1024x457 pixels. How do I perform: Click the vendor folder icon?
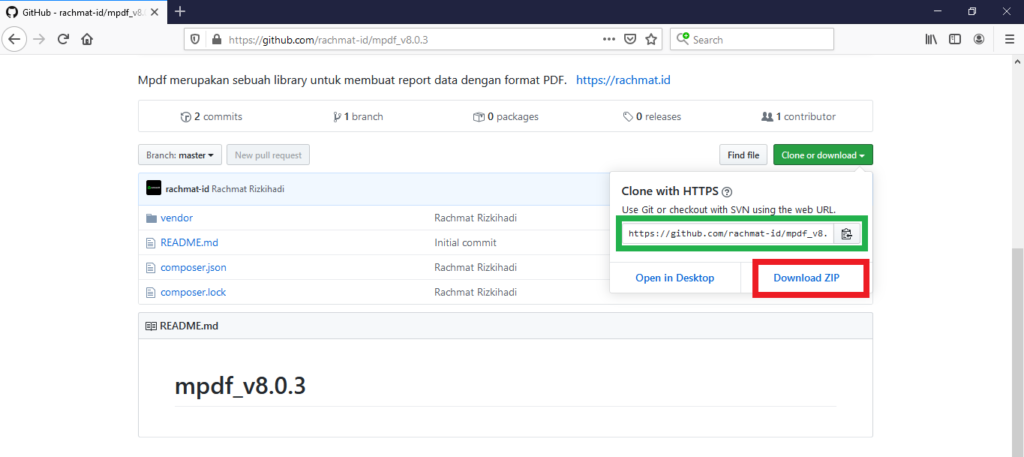tap(152, 218)
